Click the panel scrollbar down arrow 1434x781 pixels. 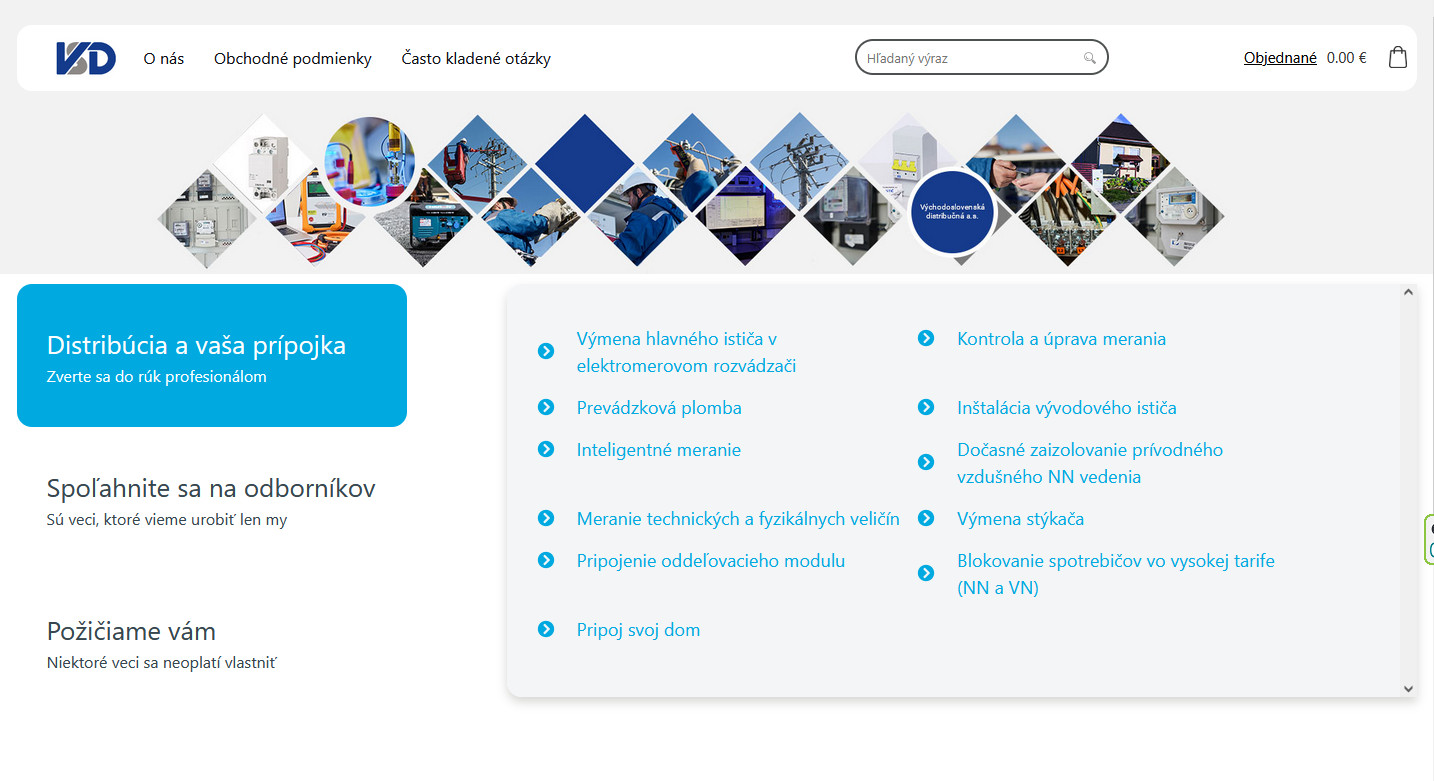pyautogui.click(x=1408, y=689)
